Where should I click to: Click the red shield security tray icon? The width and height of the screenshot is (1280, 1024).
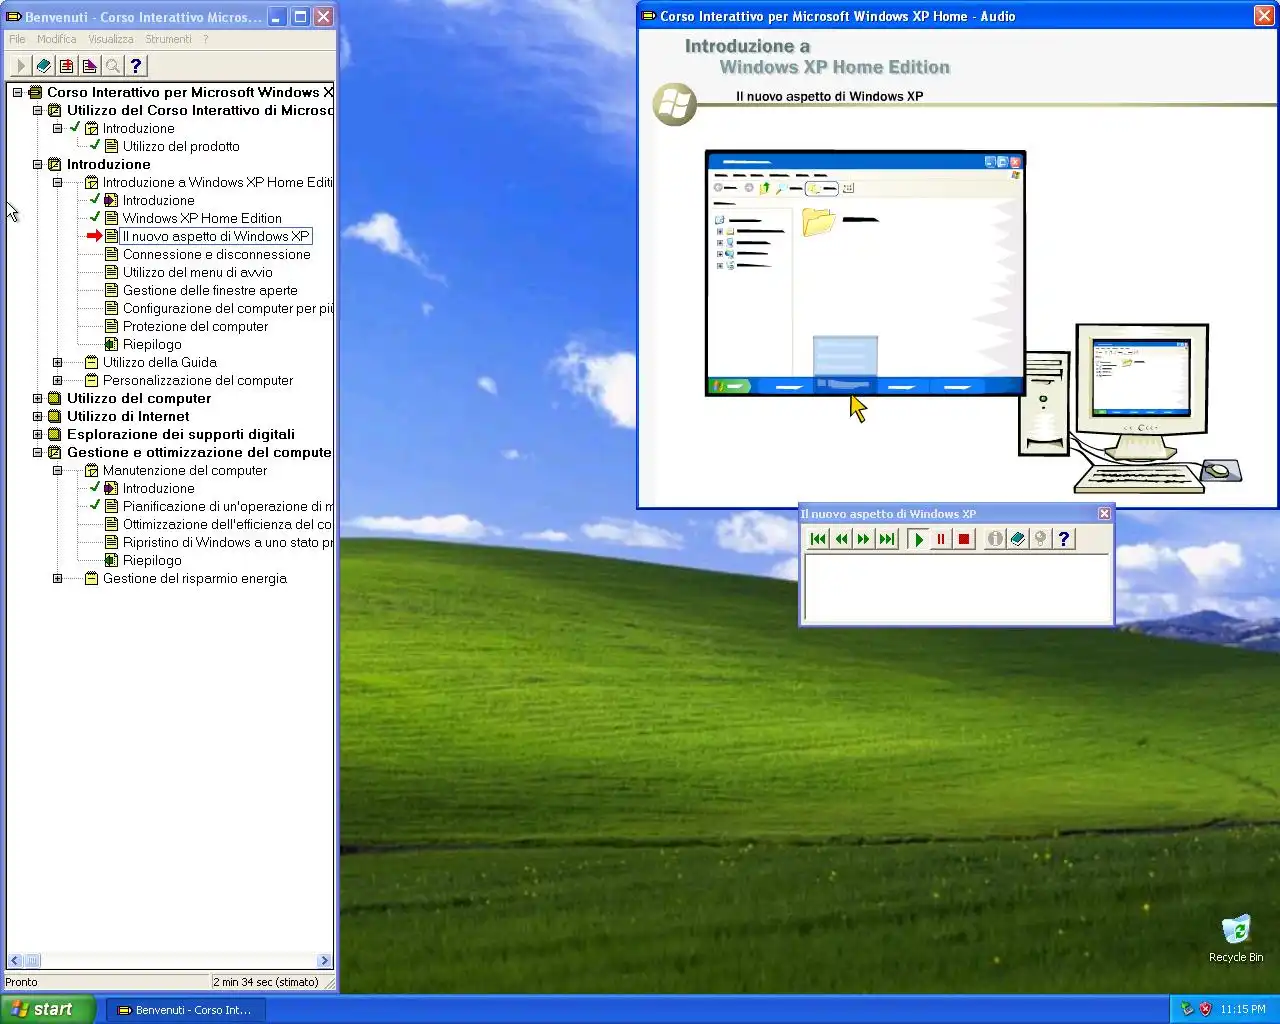1205,1009
